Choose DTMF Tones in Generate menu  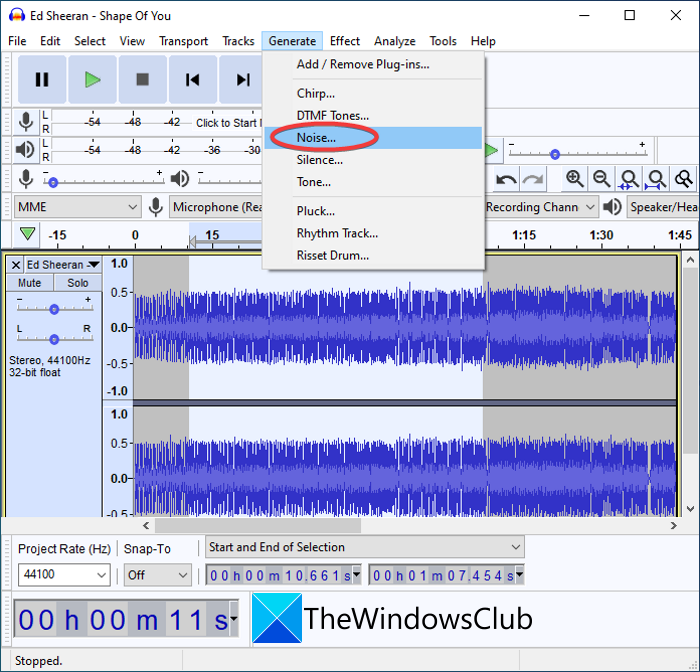(373, 116)
